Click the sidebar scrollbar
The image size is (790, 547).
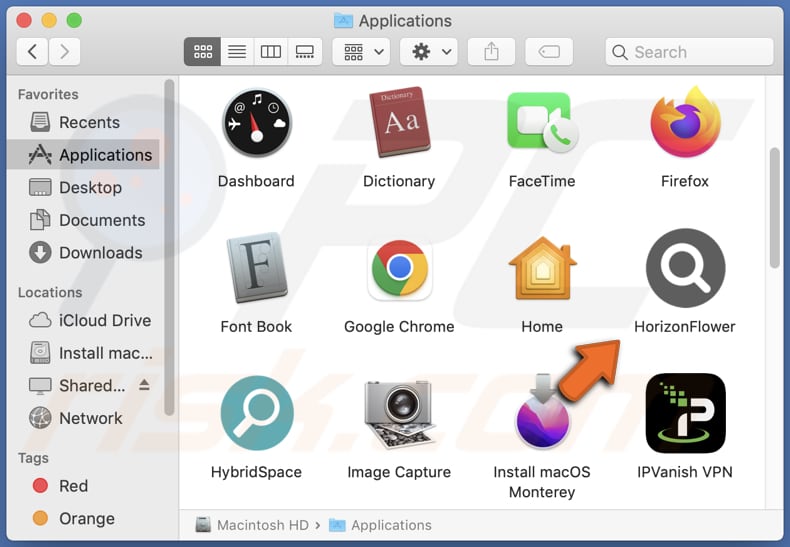(x=169, y=247)
